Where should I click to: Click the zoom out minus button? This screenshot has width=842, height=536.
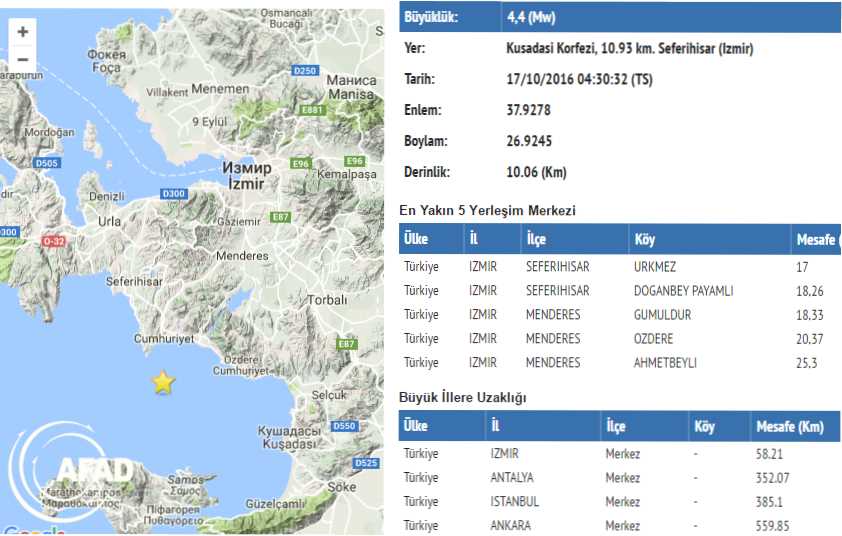tap(22, 59)
